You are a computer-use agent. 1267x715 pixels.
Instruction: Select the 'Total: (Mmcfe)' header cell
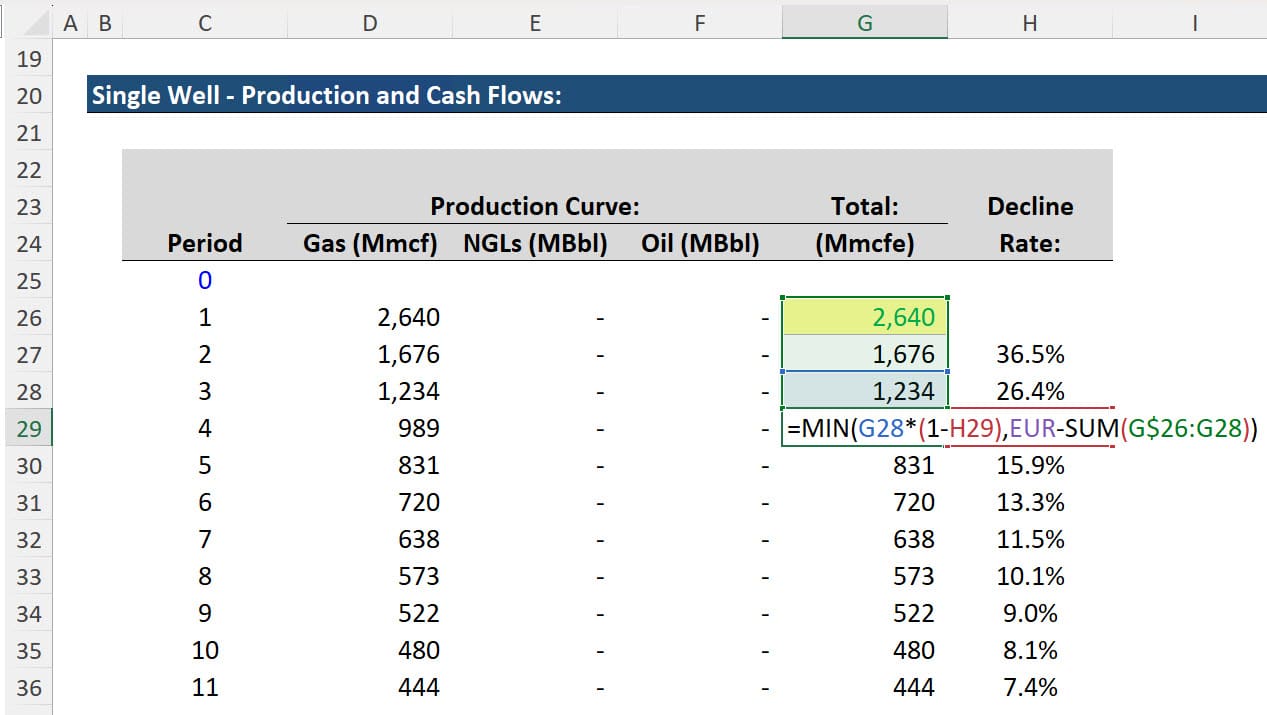coord(864,243)
